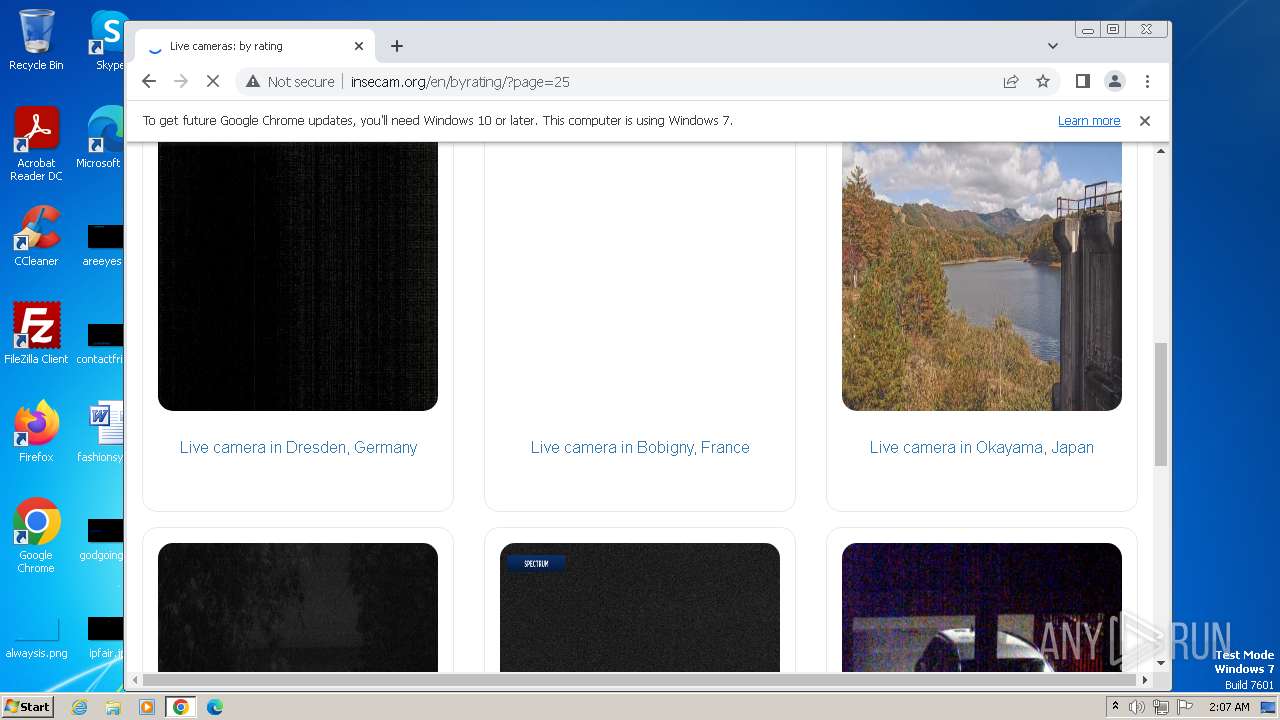Open the Recycle Bin

36,40
